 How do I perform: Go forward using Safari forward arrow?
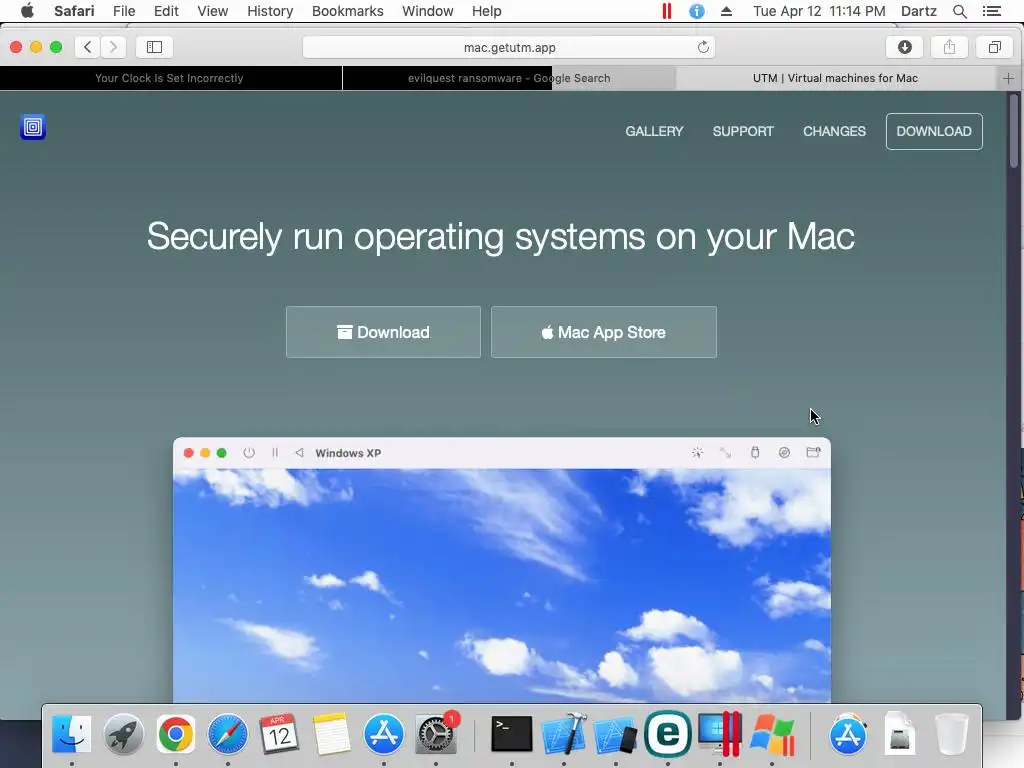113,47
